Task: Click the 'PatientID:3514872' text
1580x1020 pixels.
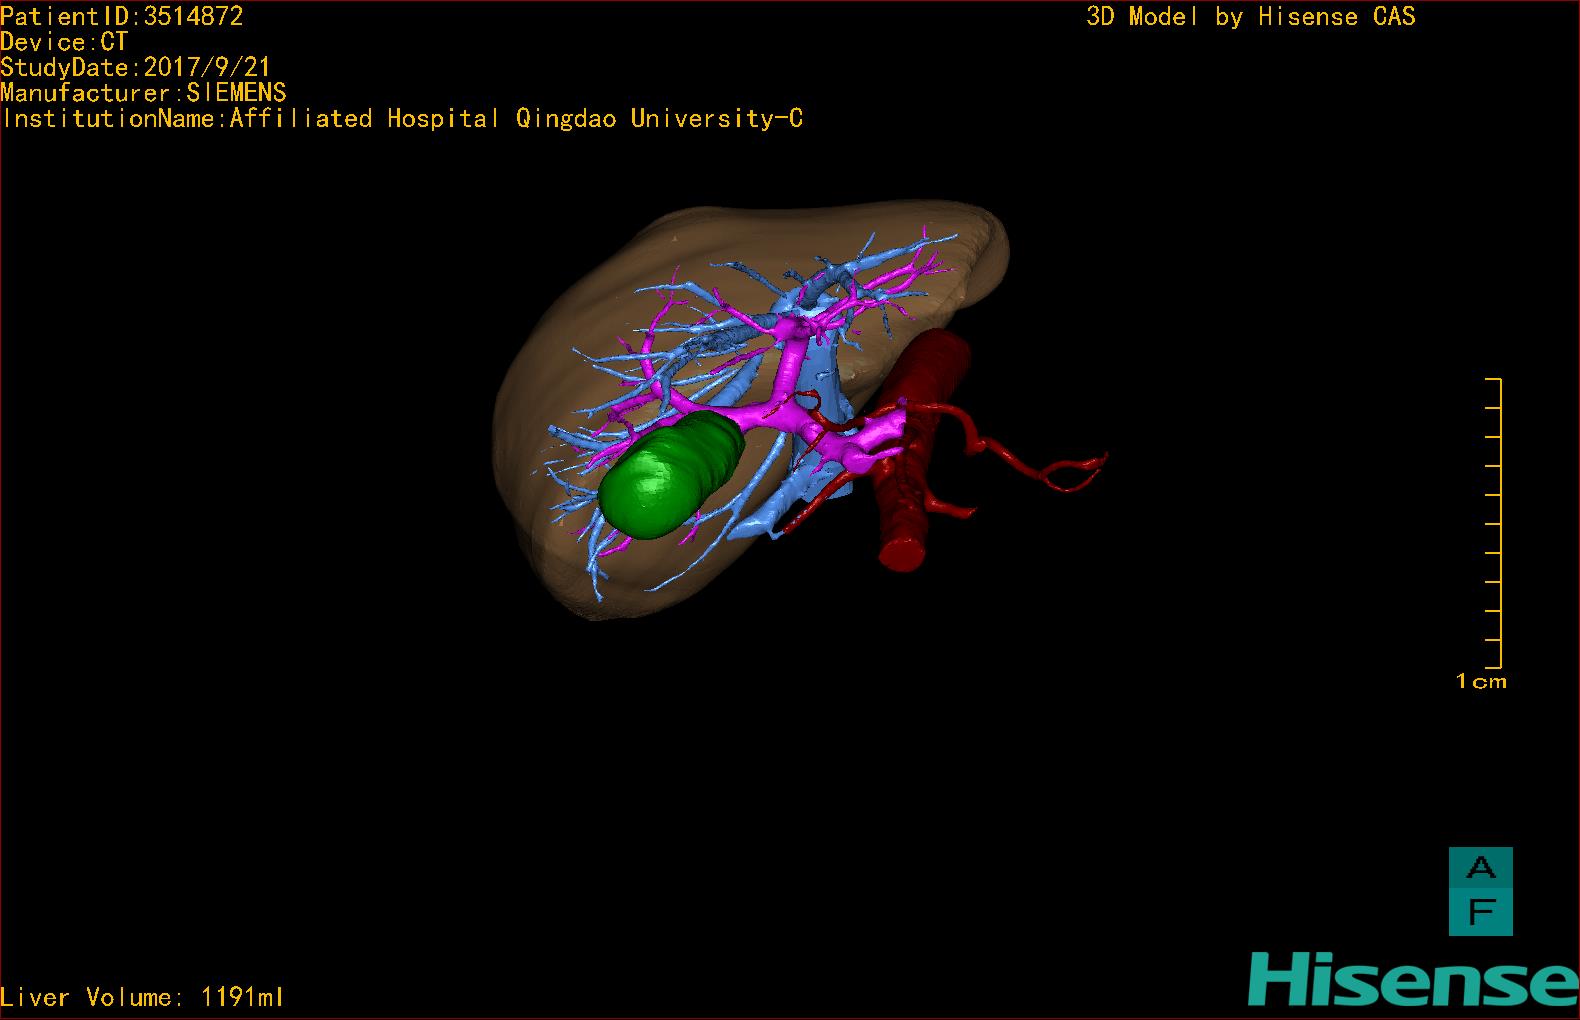Action: click(x=122, y=16)
